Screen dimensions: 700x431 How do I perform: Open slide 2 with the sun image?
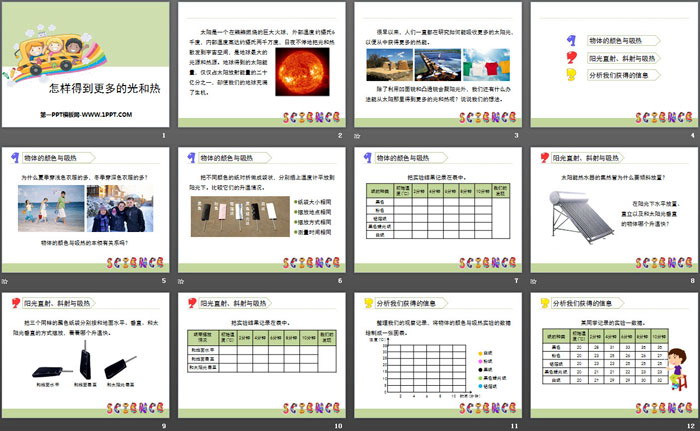(261, 71)
